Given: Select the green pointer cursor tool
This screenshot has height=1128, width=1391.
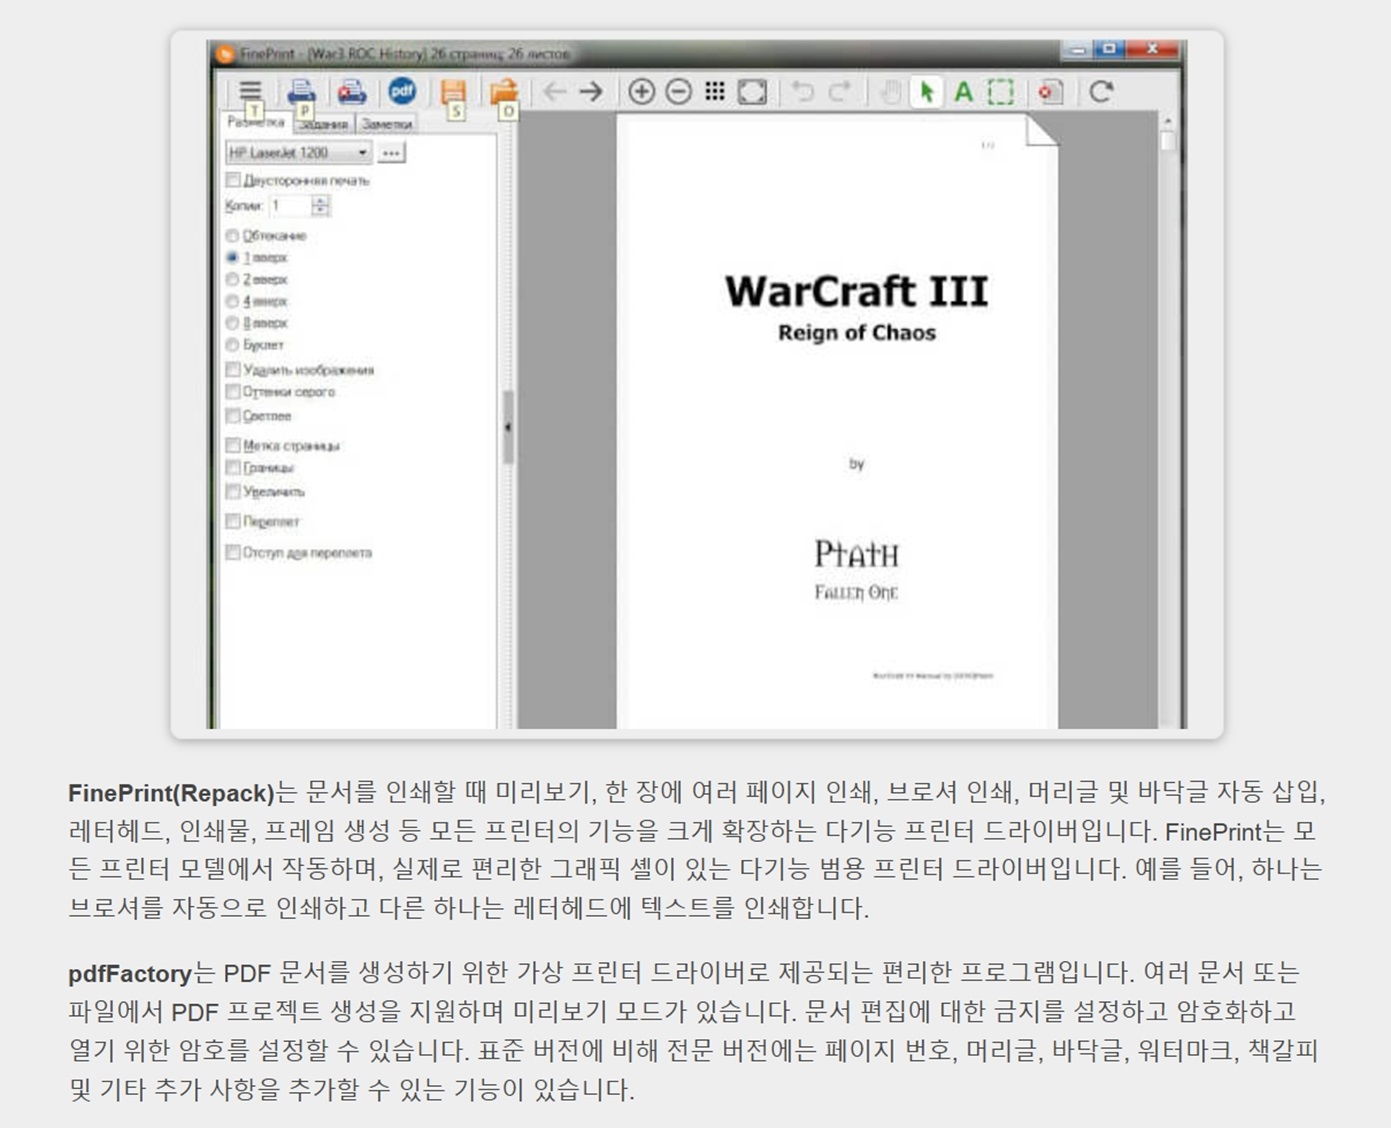Looking at the screenshot, I should click(927, 92).
